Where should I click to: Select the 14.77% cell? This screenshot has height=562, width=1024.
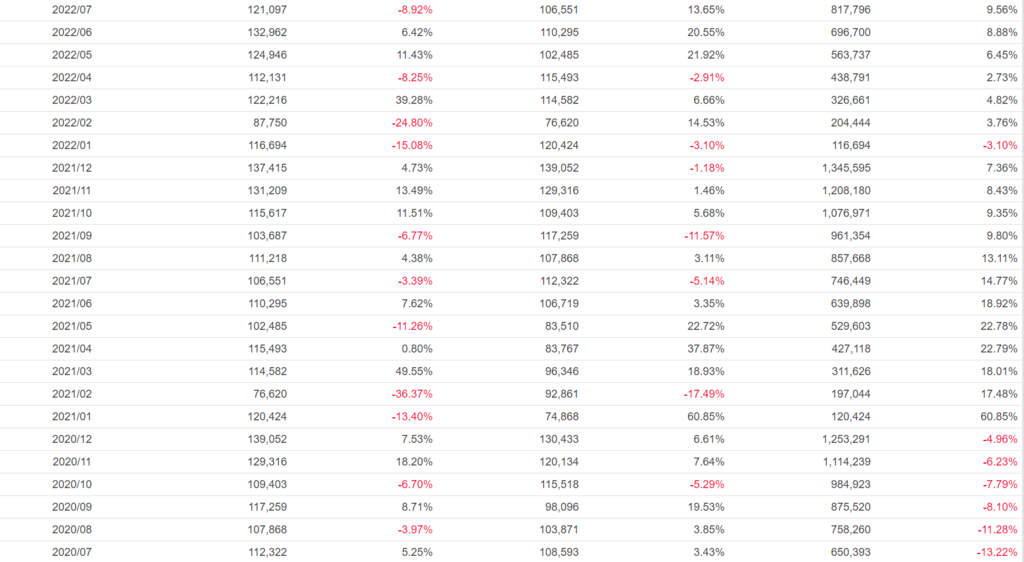(x=999, y=281)
